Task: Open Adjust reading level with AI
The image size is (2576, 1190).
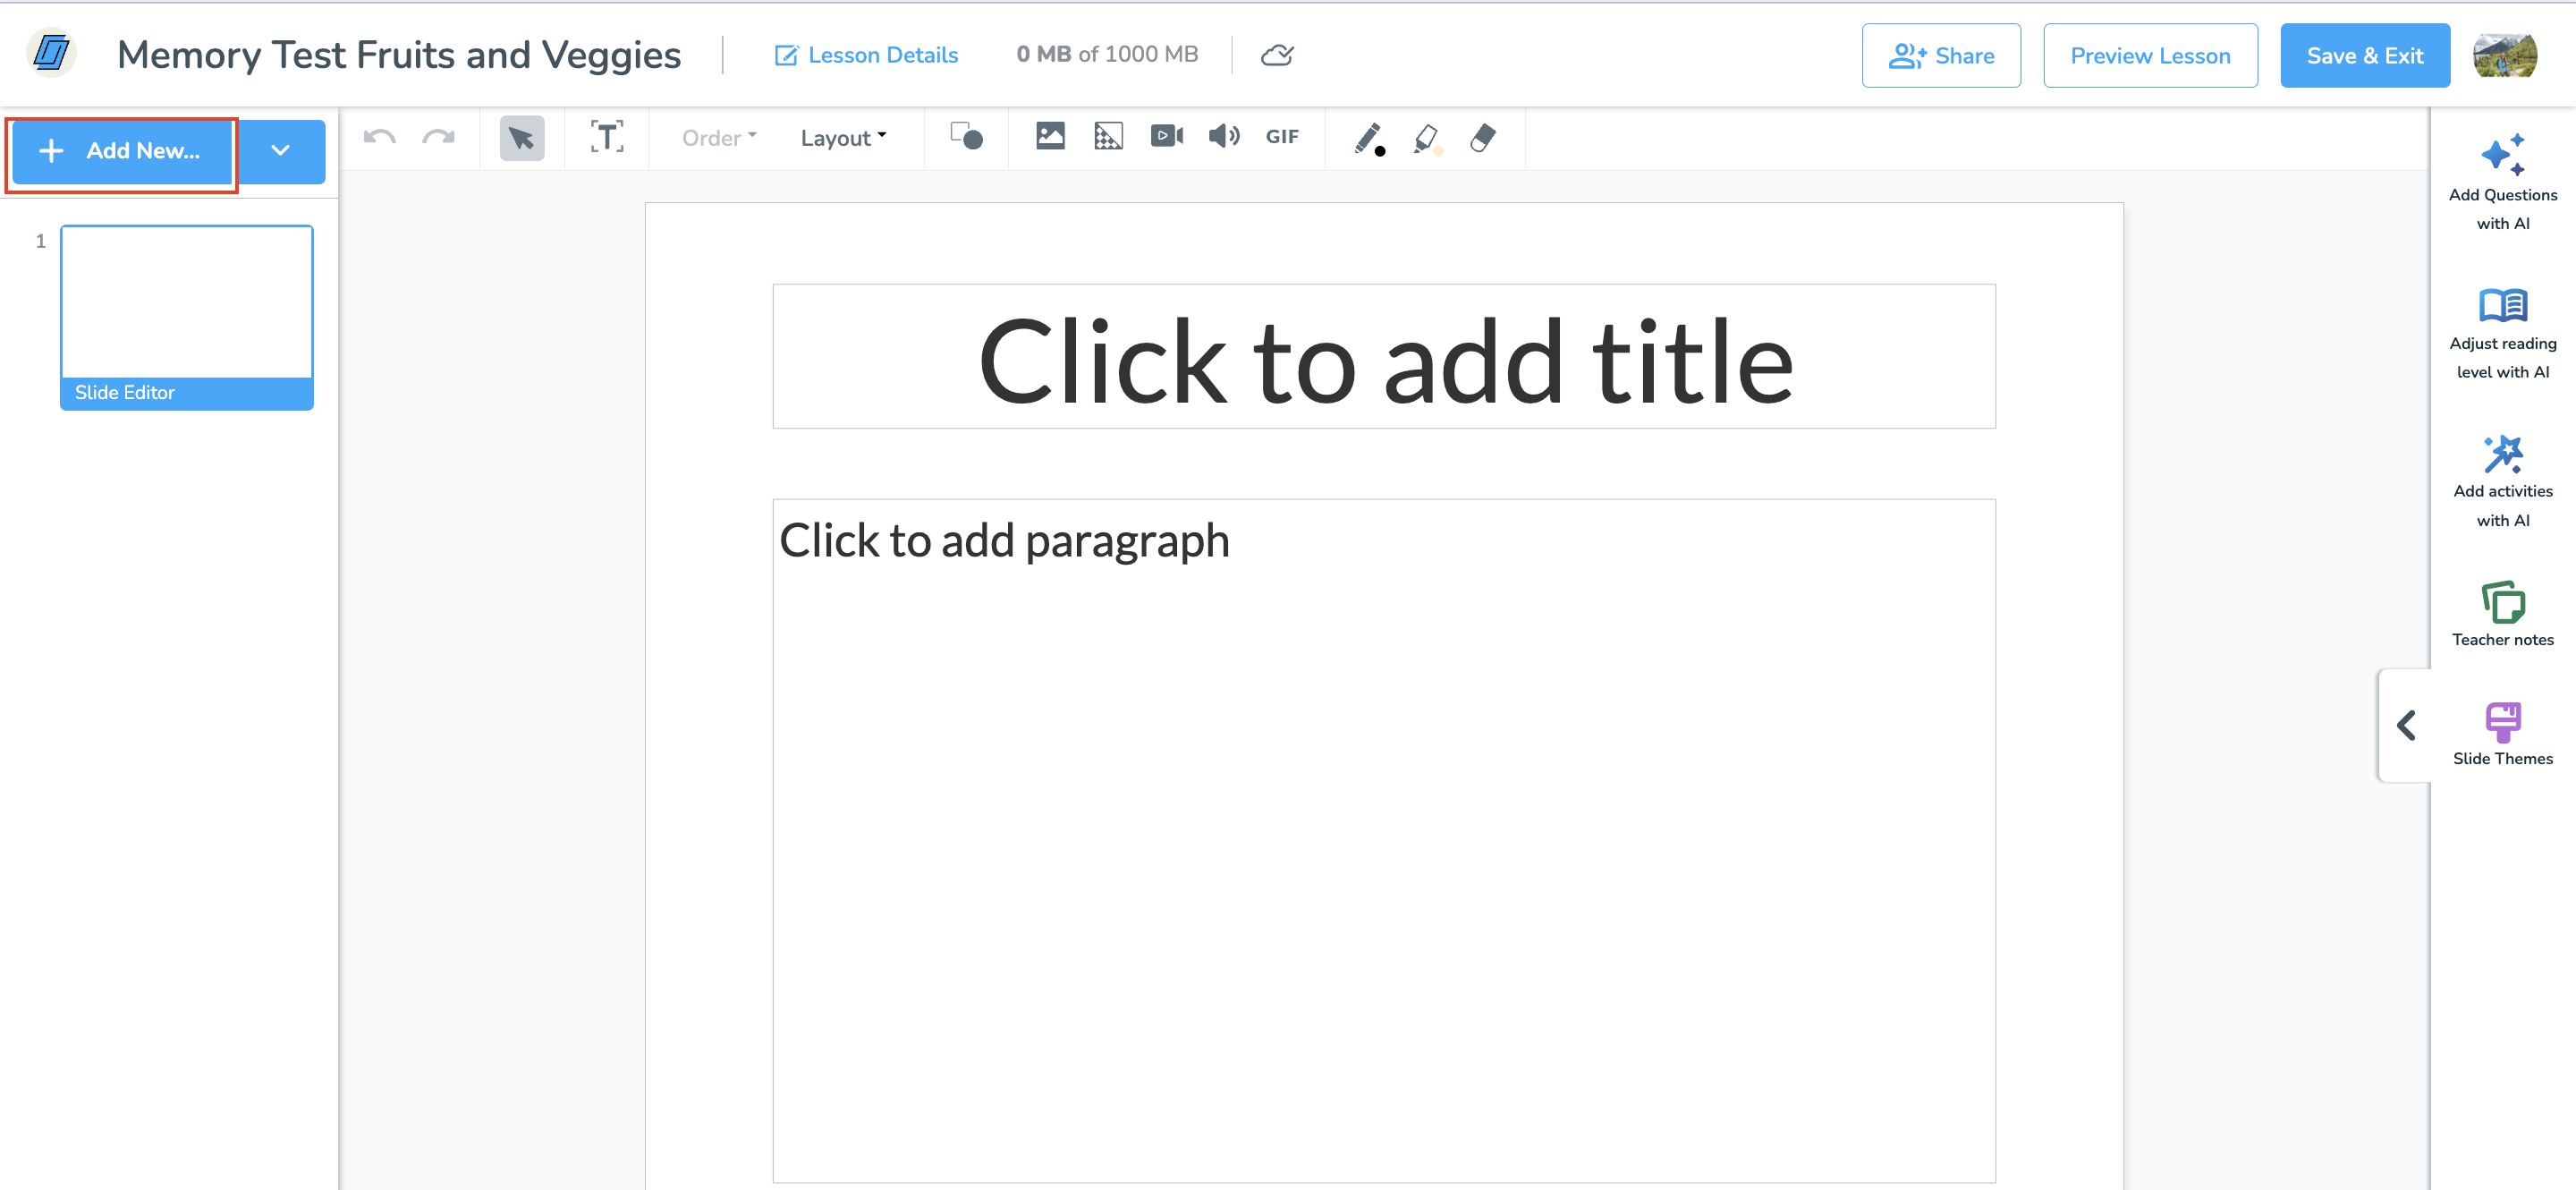Action: (2502, 333)
